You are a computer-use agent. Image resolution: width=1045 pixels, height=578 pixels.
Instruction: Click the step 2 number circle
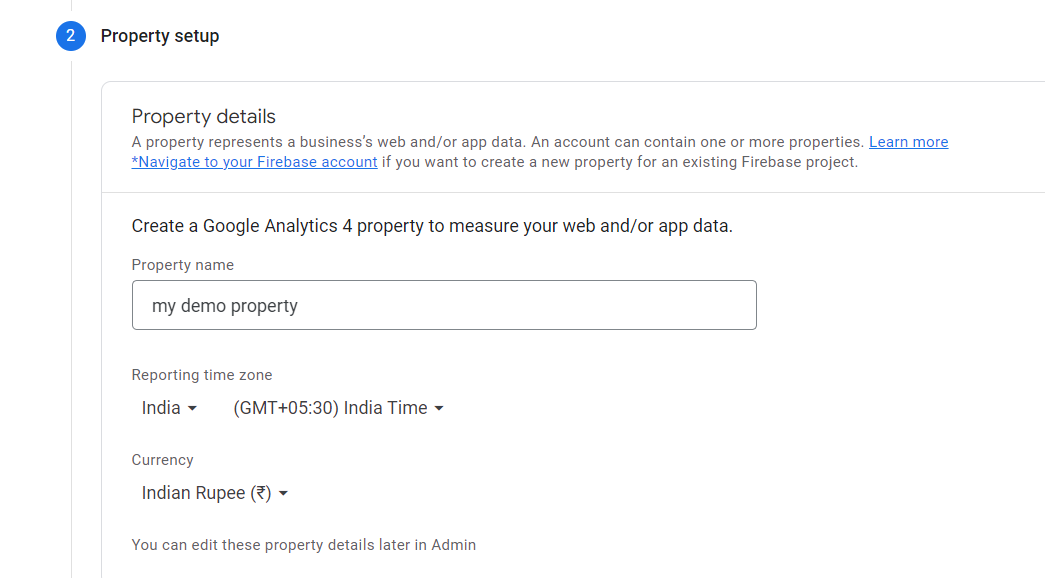[x=71, y=36]
